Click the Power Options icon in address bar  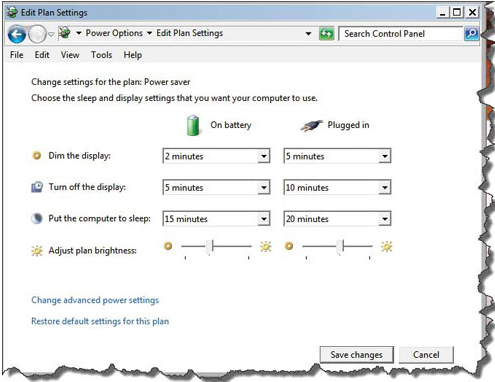(x=65, y=33)
